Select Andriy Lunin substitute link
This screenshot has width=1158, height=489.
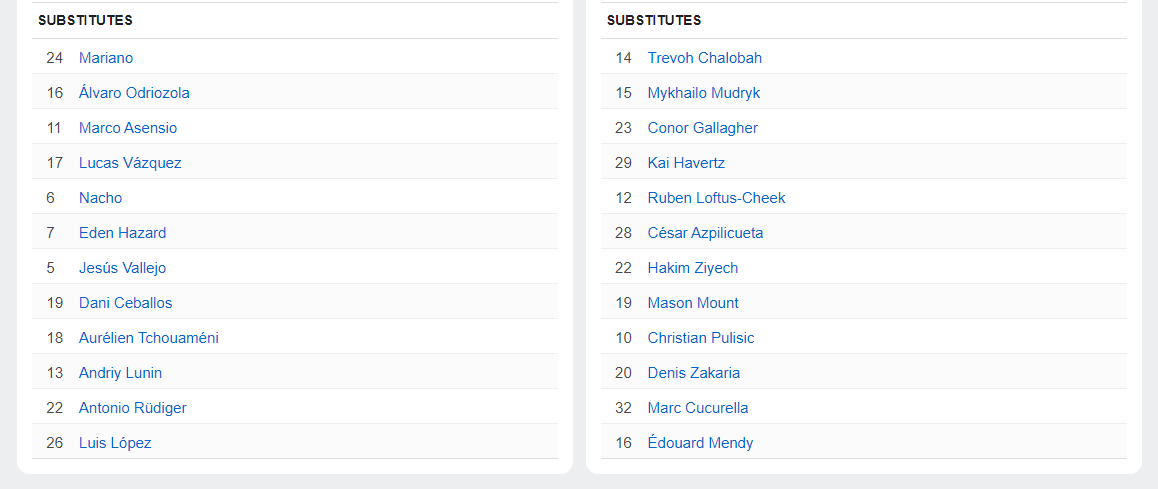(120, 373)
